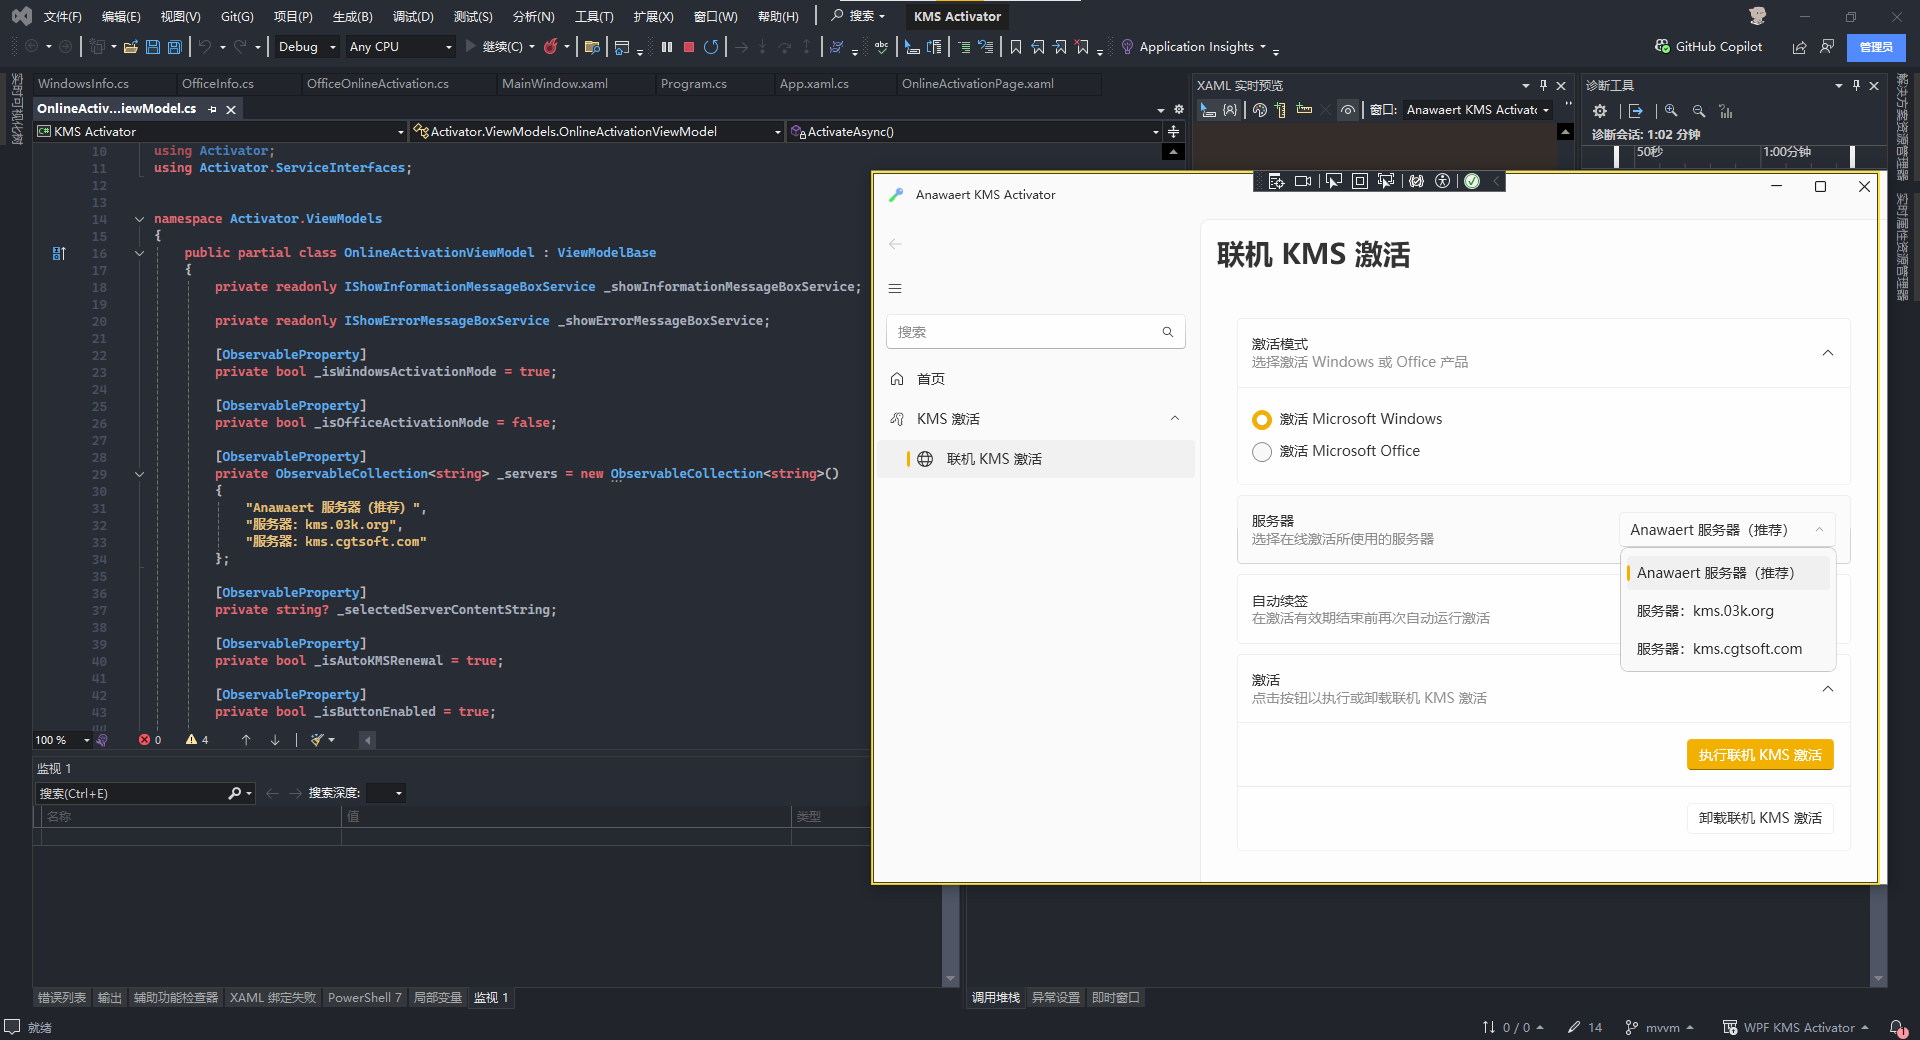Image resolution: width=1920 pixels, height=1040 pixels.
Task: Open diagnostic tools settings gear
Action: point(1600,111)
